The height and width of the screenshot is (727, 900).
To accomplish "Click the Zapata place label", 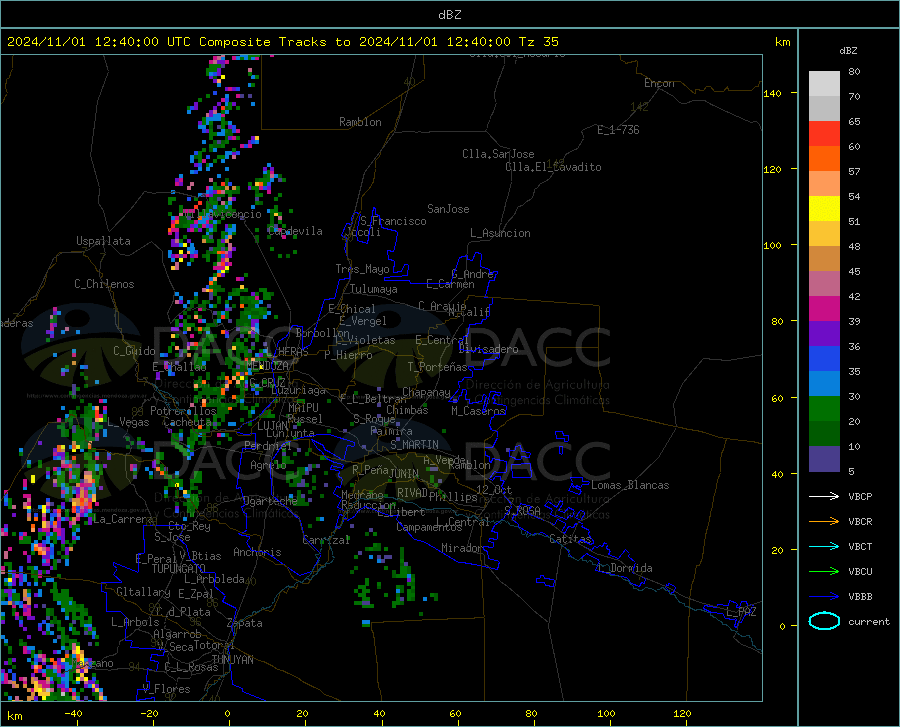I will [245, 623].
